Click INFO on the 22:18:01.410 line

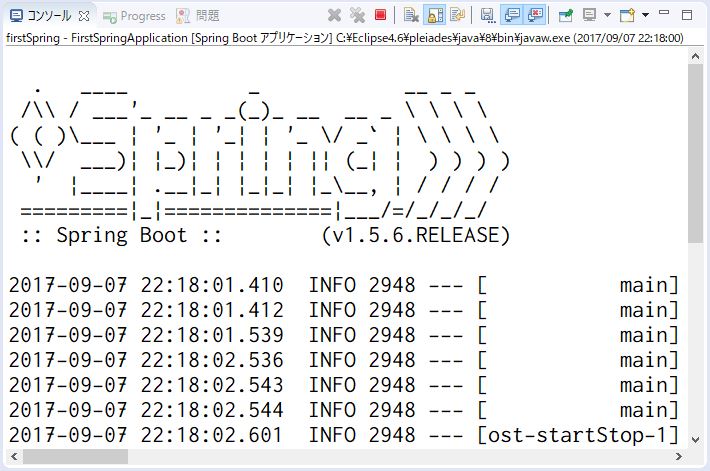[332, 285]
